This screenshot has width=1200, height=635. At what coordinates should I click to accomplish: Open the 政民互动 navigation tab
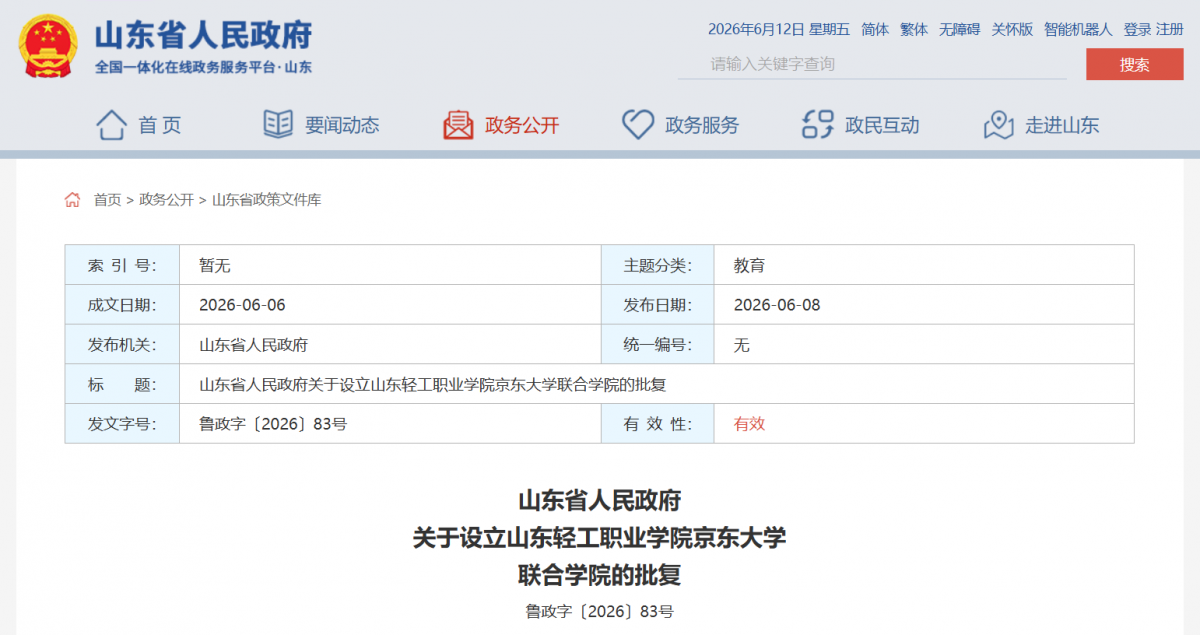tap(882, 125)
